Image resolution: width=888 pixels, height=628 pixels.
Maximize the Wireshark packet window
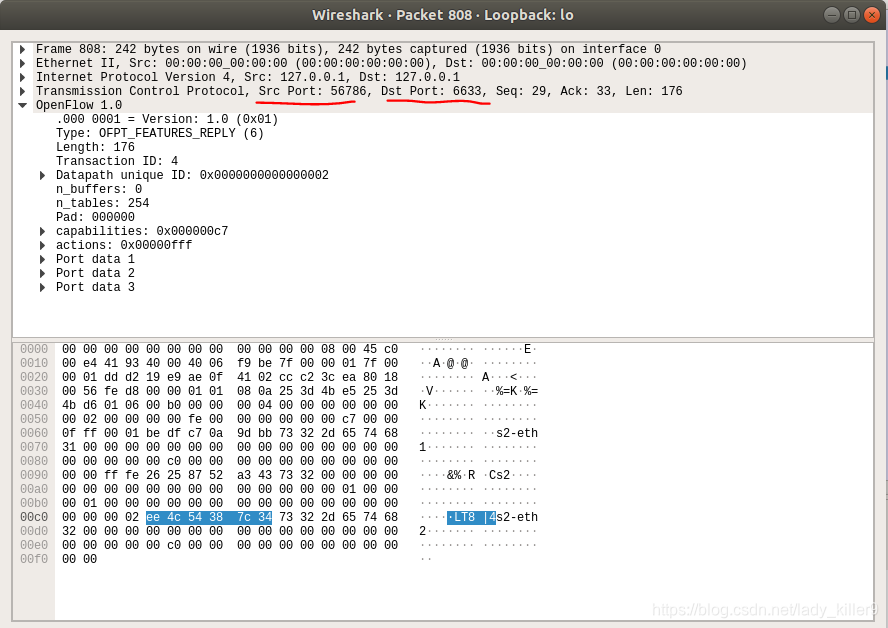[x=852, y=15]
